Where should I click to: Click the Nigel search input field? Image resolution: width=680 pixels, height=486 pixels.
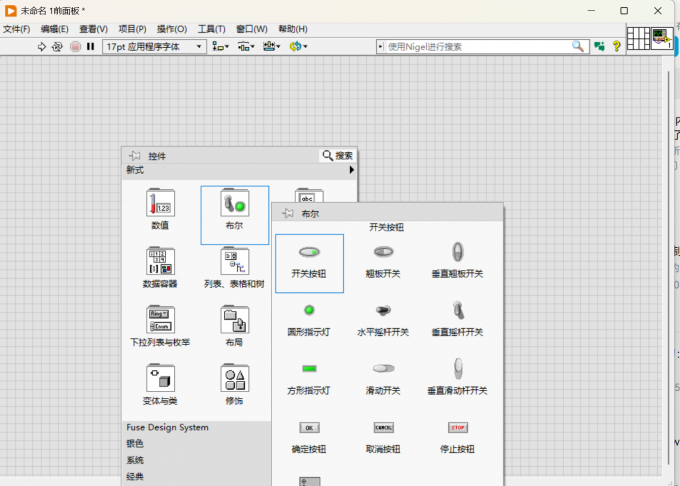tap(477, 46)
